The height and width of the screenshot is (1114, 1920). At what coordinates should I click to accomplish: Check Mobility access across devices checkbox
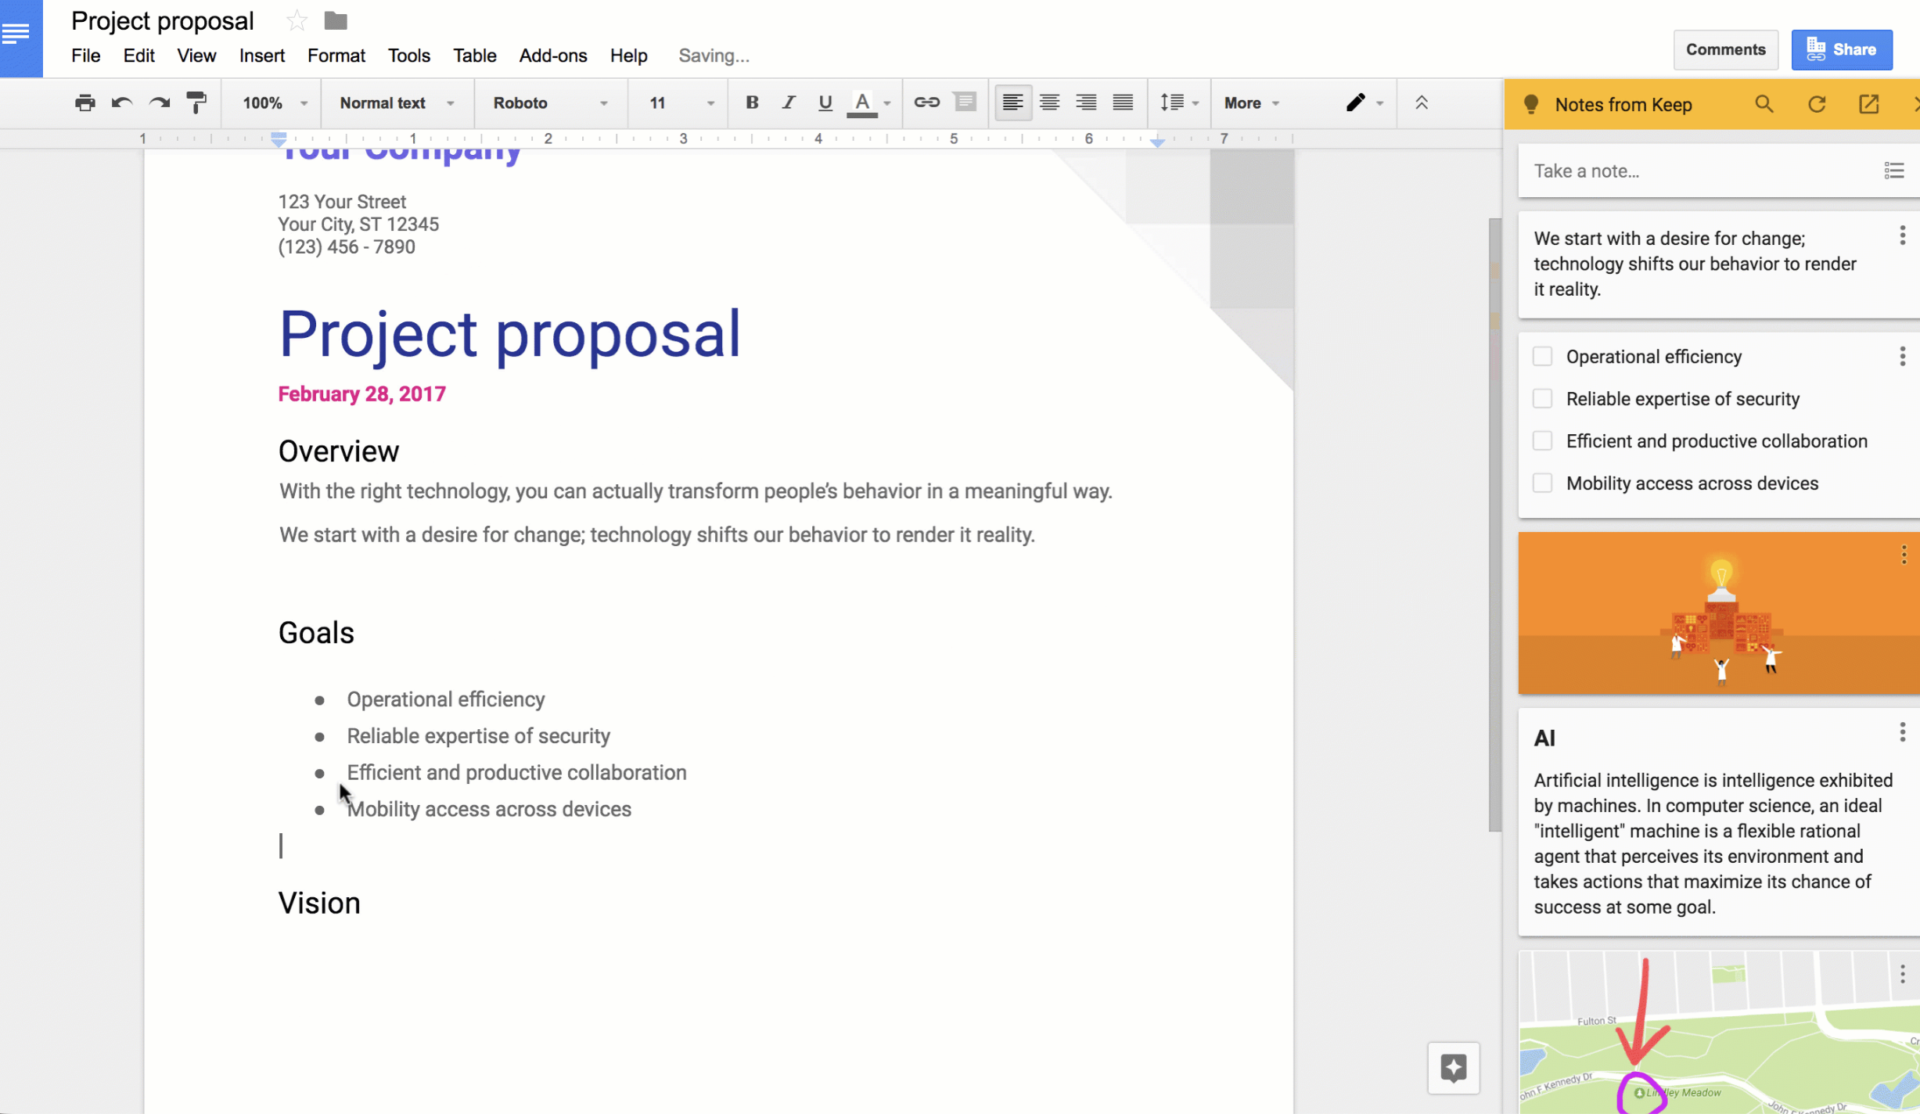pyautogui.click(x=1543, y=483)
